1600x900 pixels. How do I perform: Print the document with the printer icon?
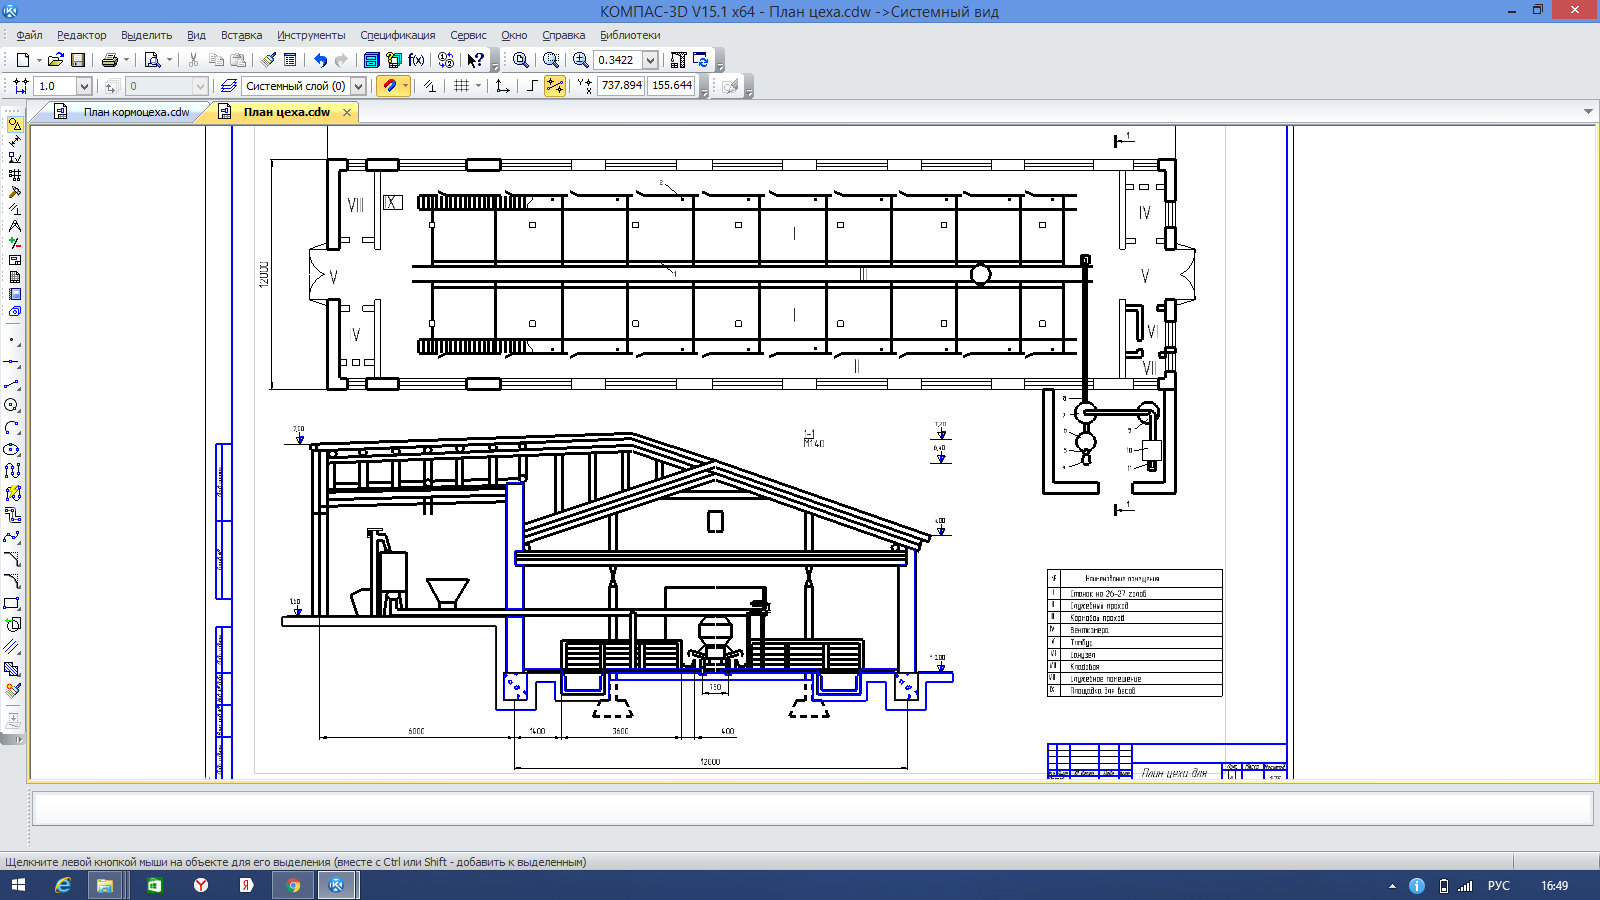tap(110, 60)
